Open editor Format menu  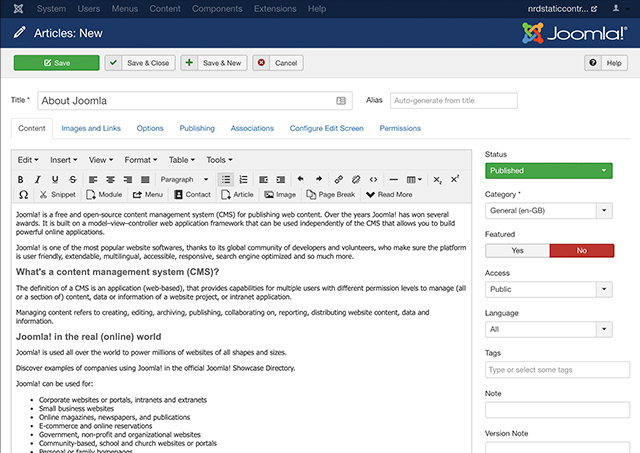[141, 160]
